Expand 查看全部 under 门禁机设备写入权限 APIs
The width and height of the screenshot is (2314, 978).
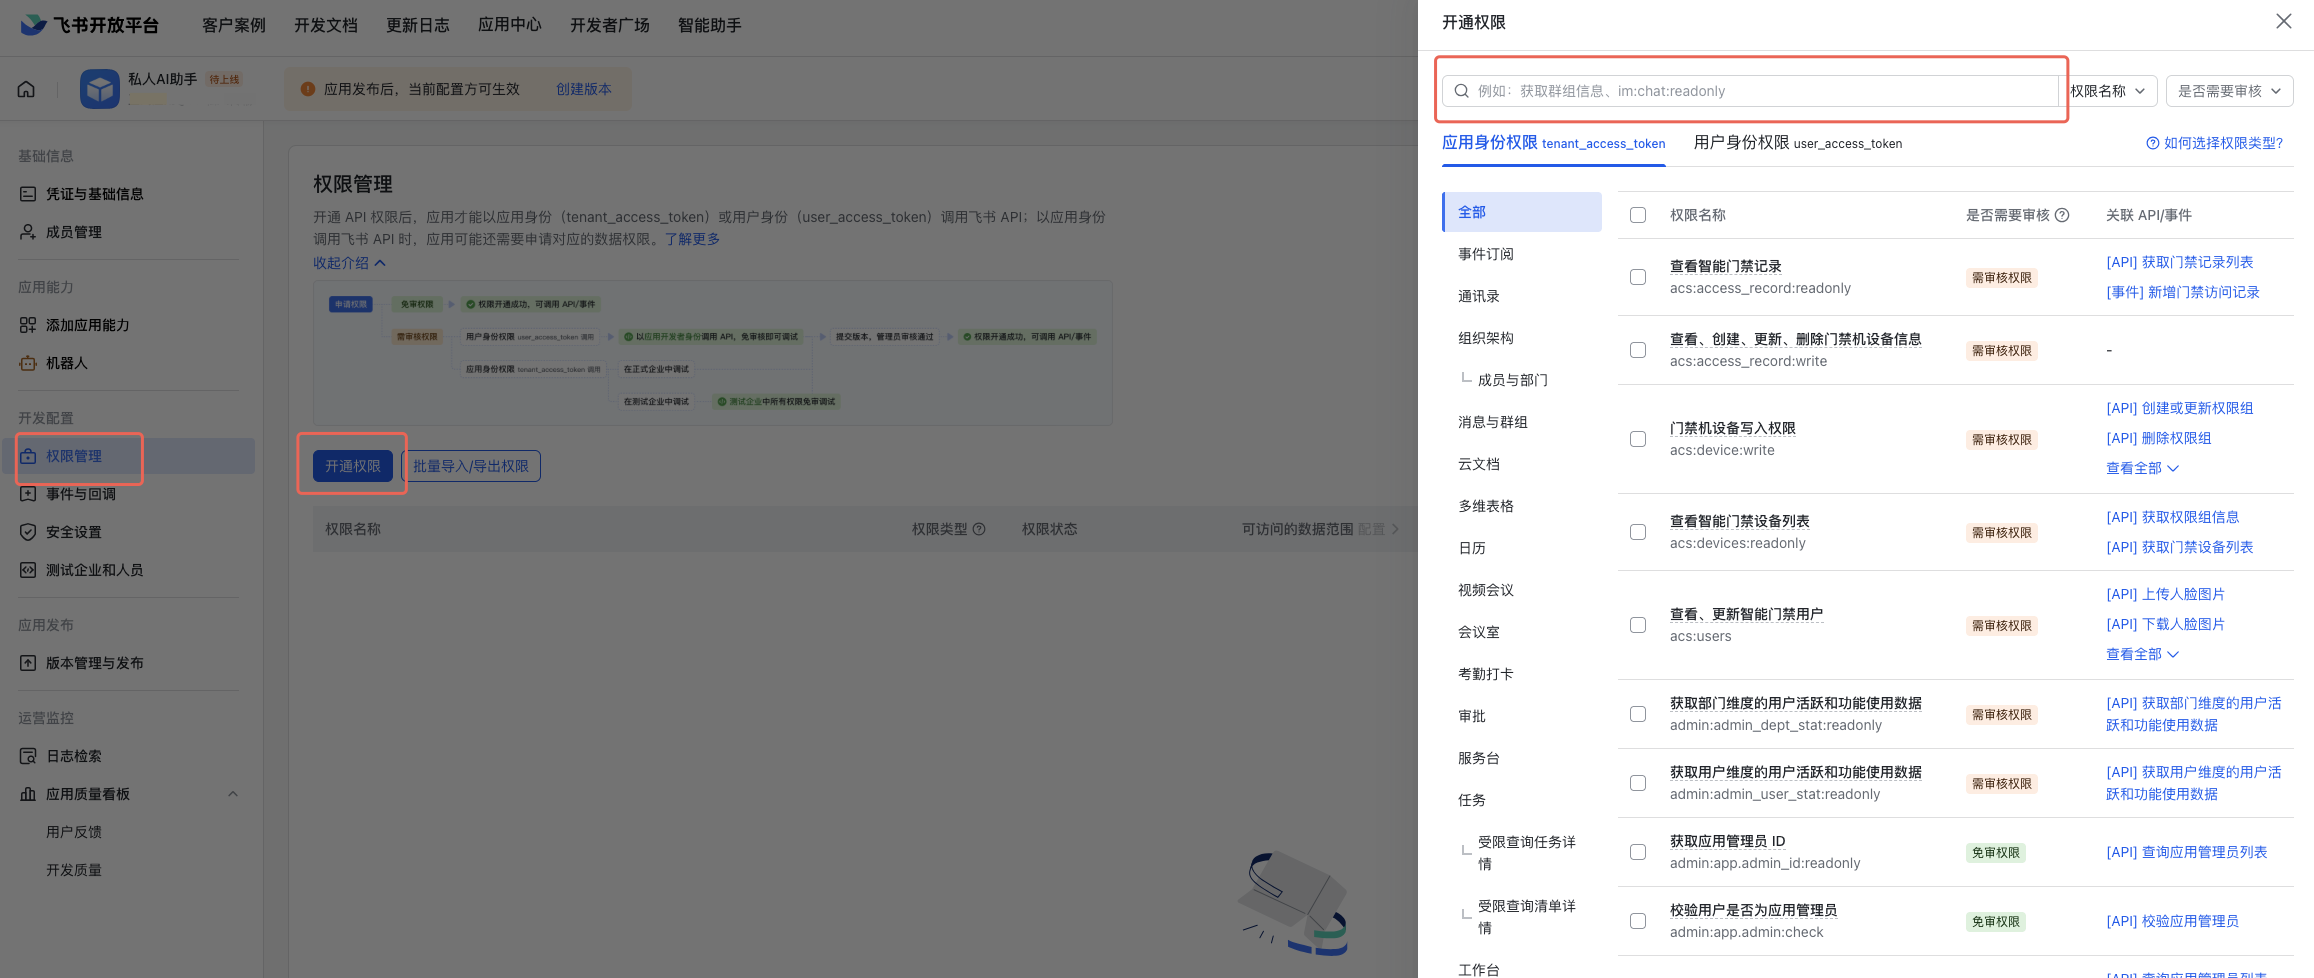[x=2142, y=468]
